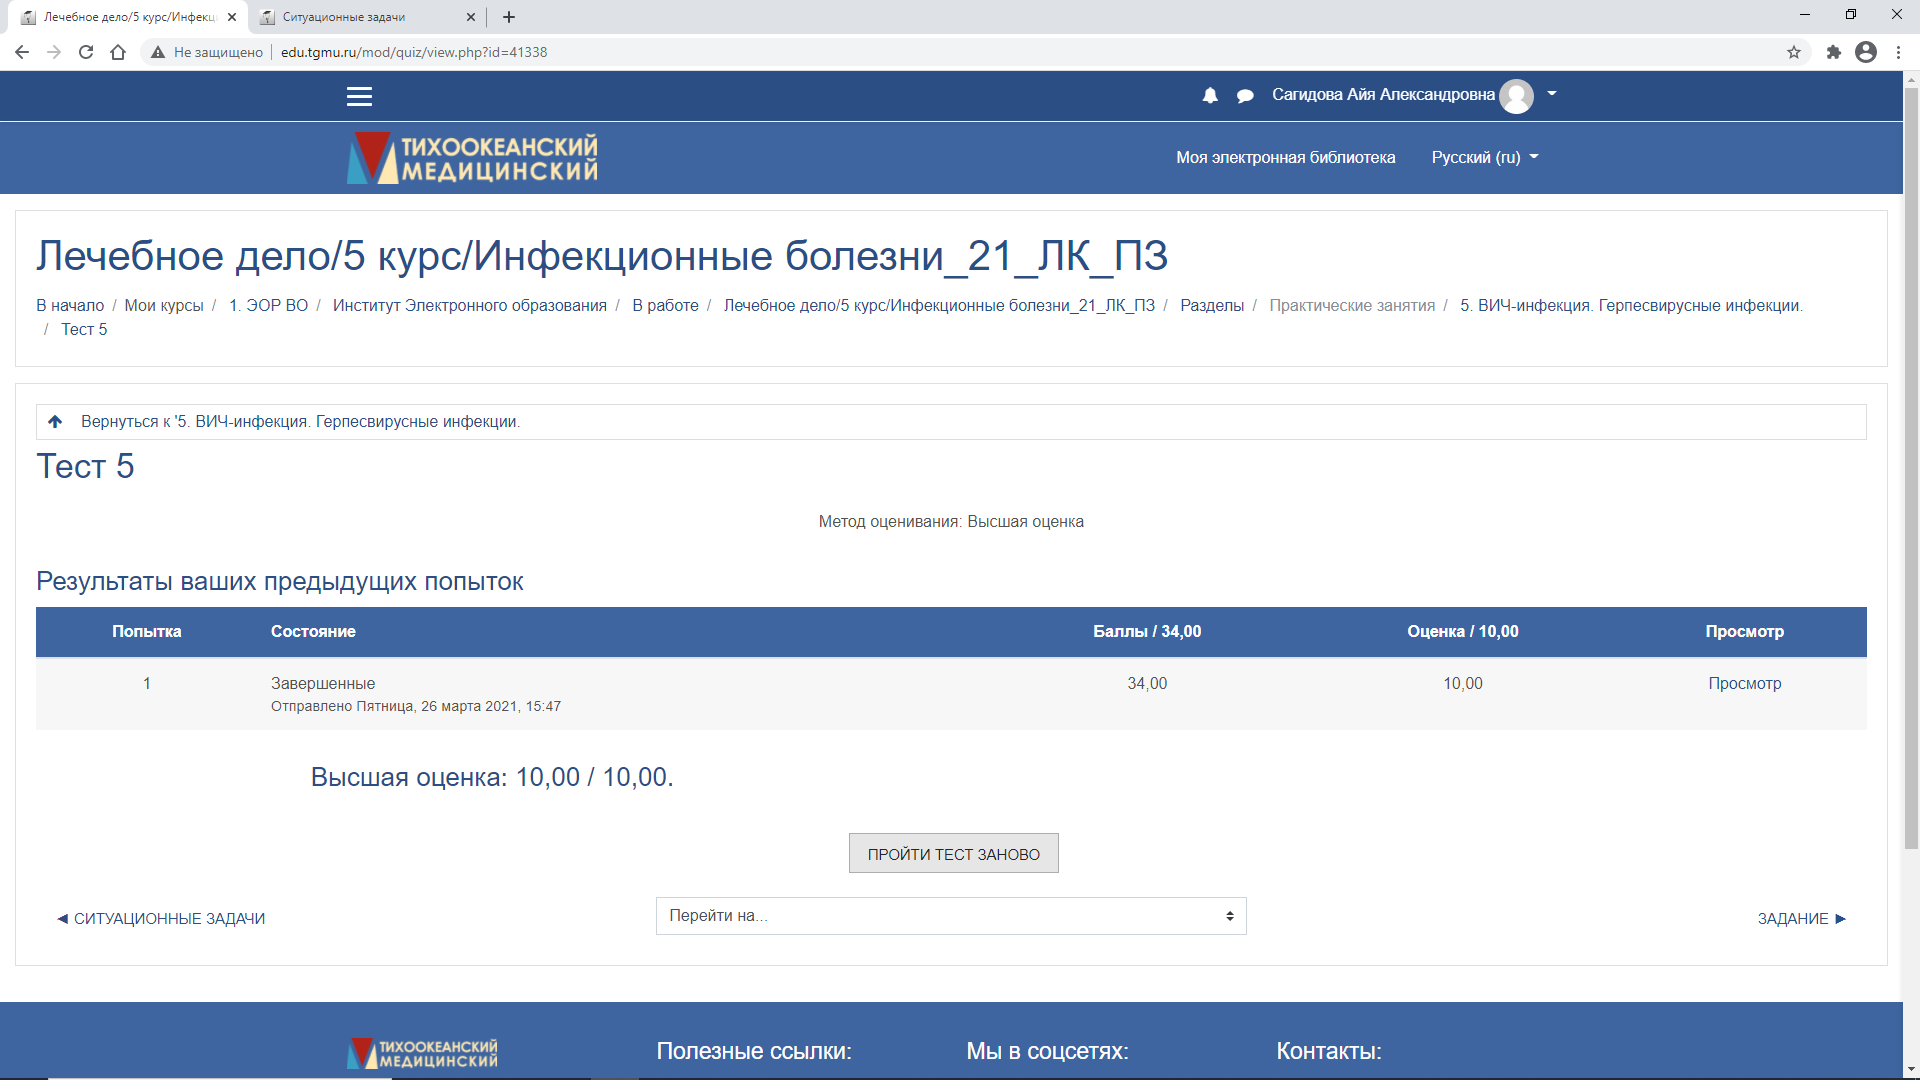The height and width of the screenshot is (1080, 1920).
Task: Open the Русский (ru) language dropdown
Action: (1484, 157)
